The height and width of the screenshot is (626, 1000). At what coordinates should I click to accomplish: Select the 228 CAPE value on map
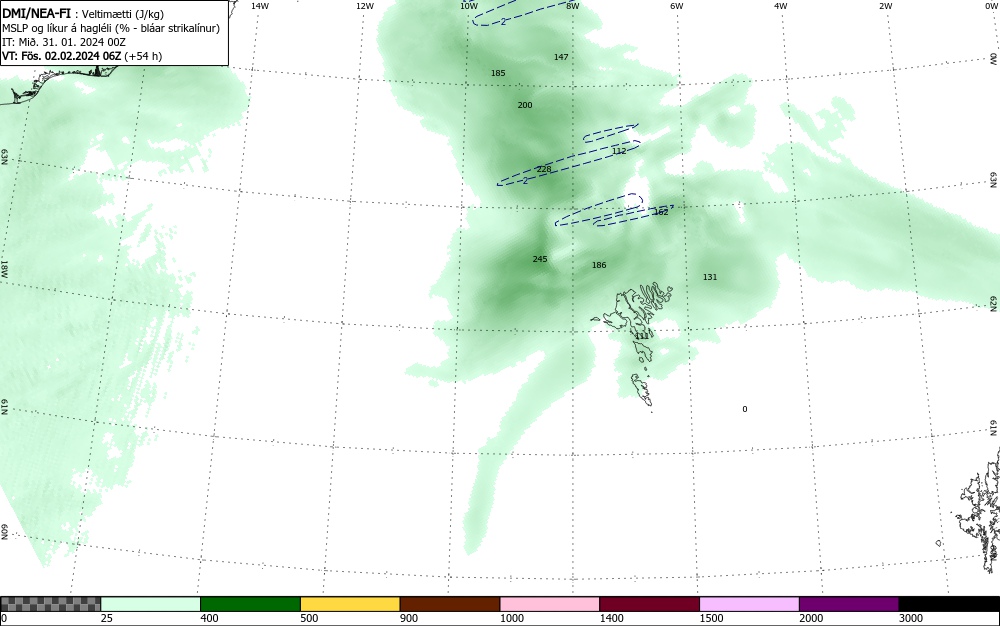click(x=544, y=170)
